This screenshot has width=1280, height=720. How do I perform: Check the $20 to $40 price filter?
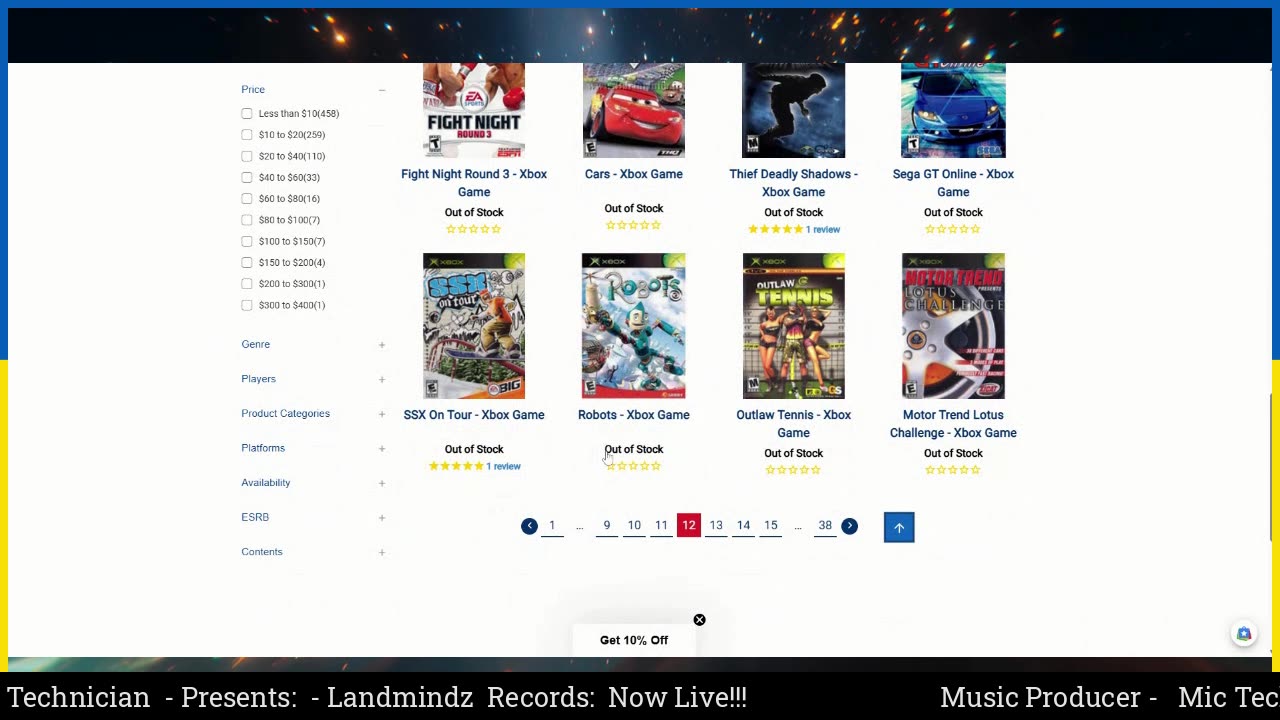tap(247, 156)
